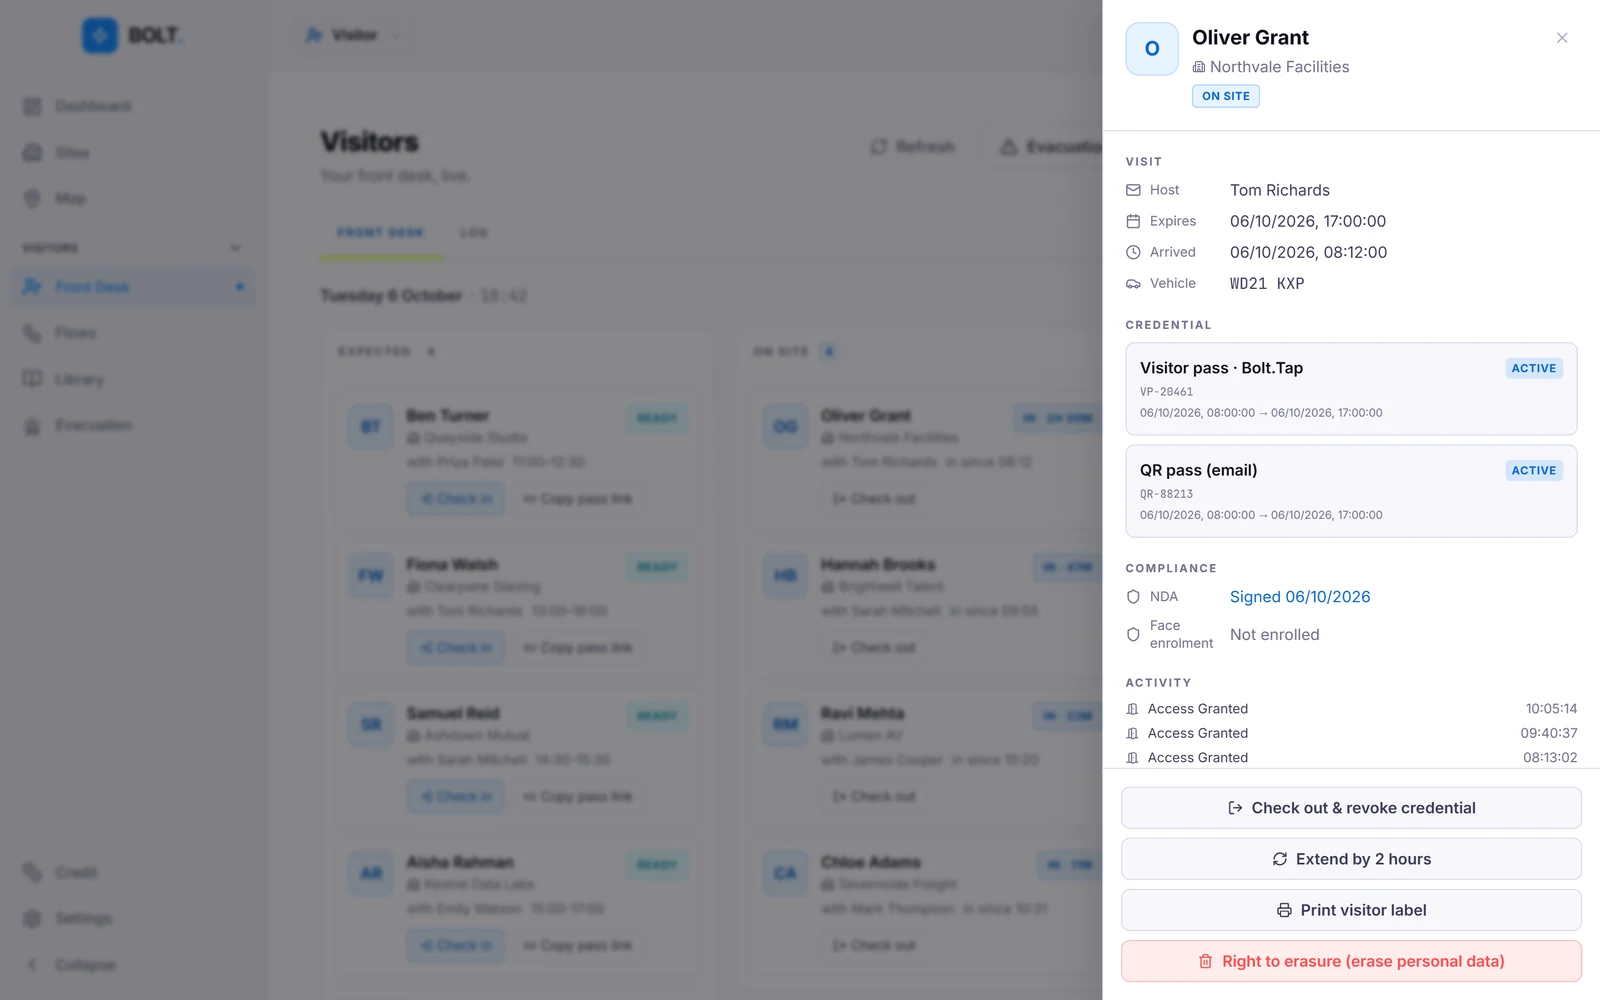Print the visitor label

(1351, 910)
